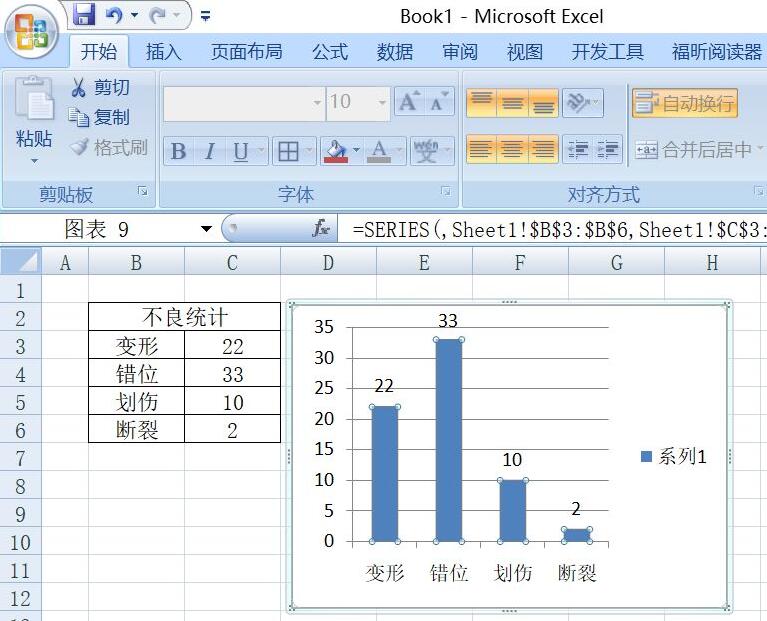The image size is (767, 621).
Task: Select the chart bar for 错位
Action: coord(449,440)
